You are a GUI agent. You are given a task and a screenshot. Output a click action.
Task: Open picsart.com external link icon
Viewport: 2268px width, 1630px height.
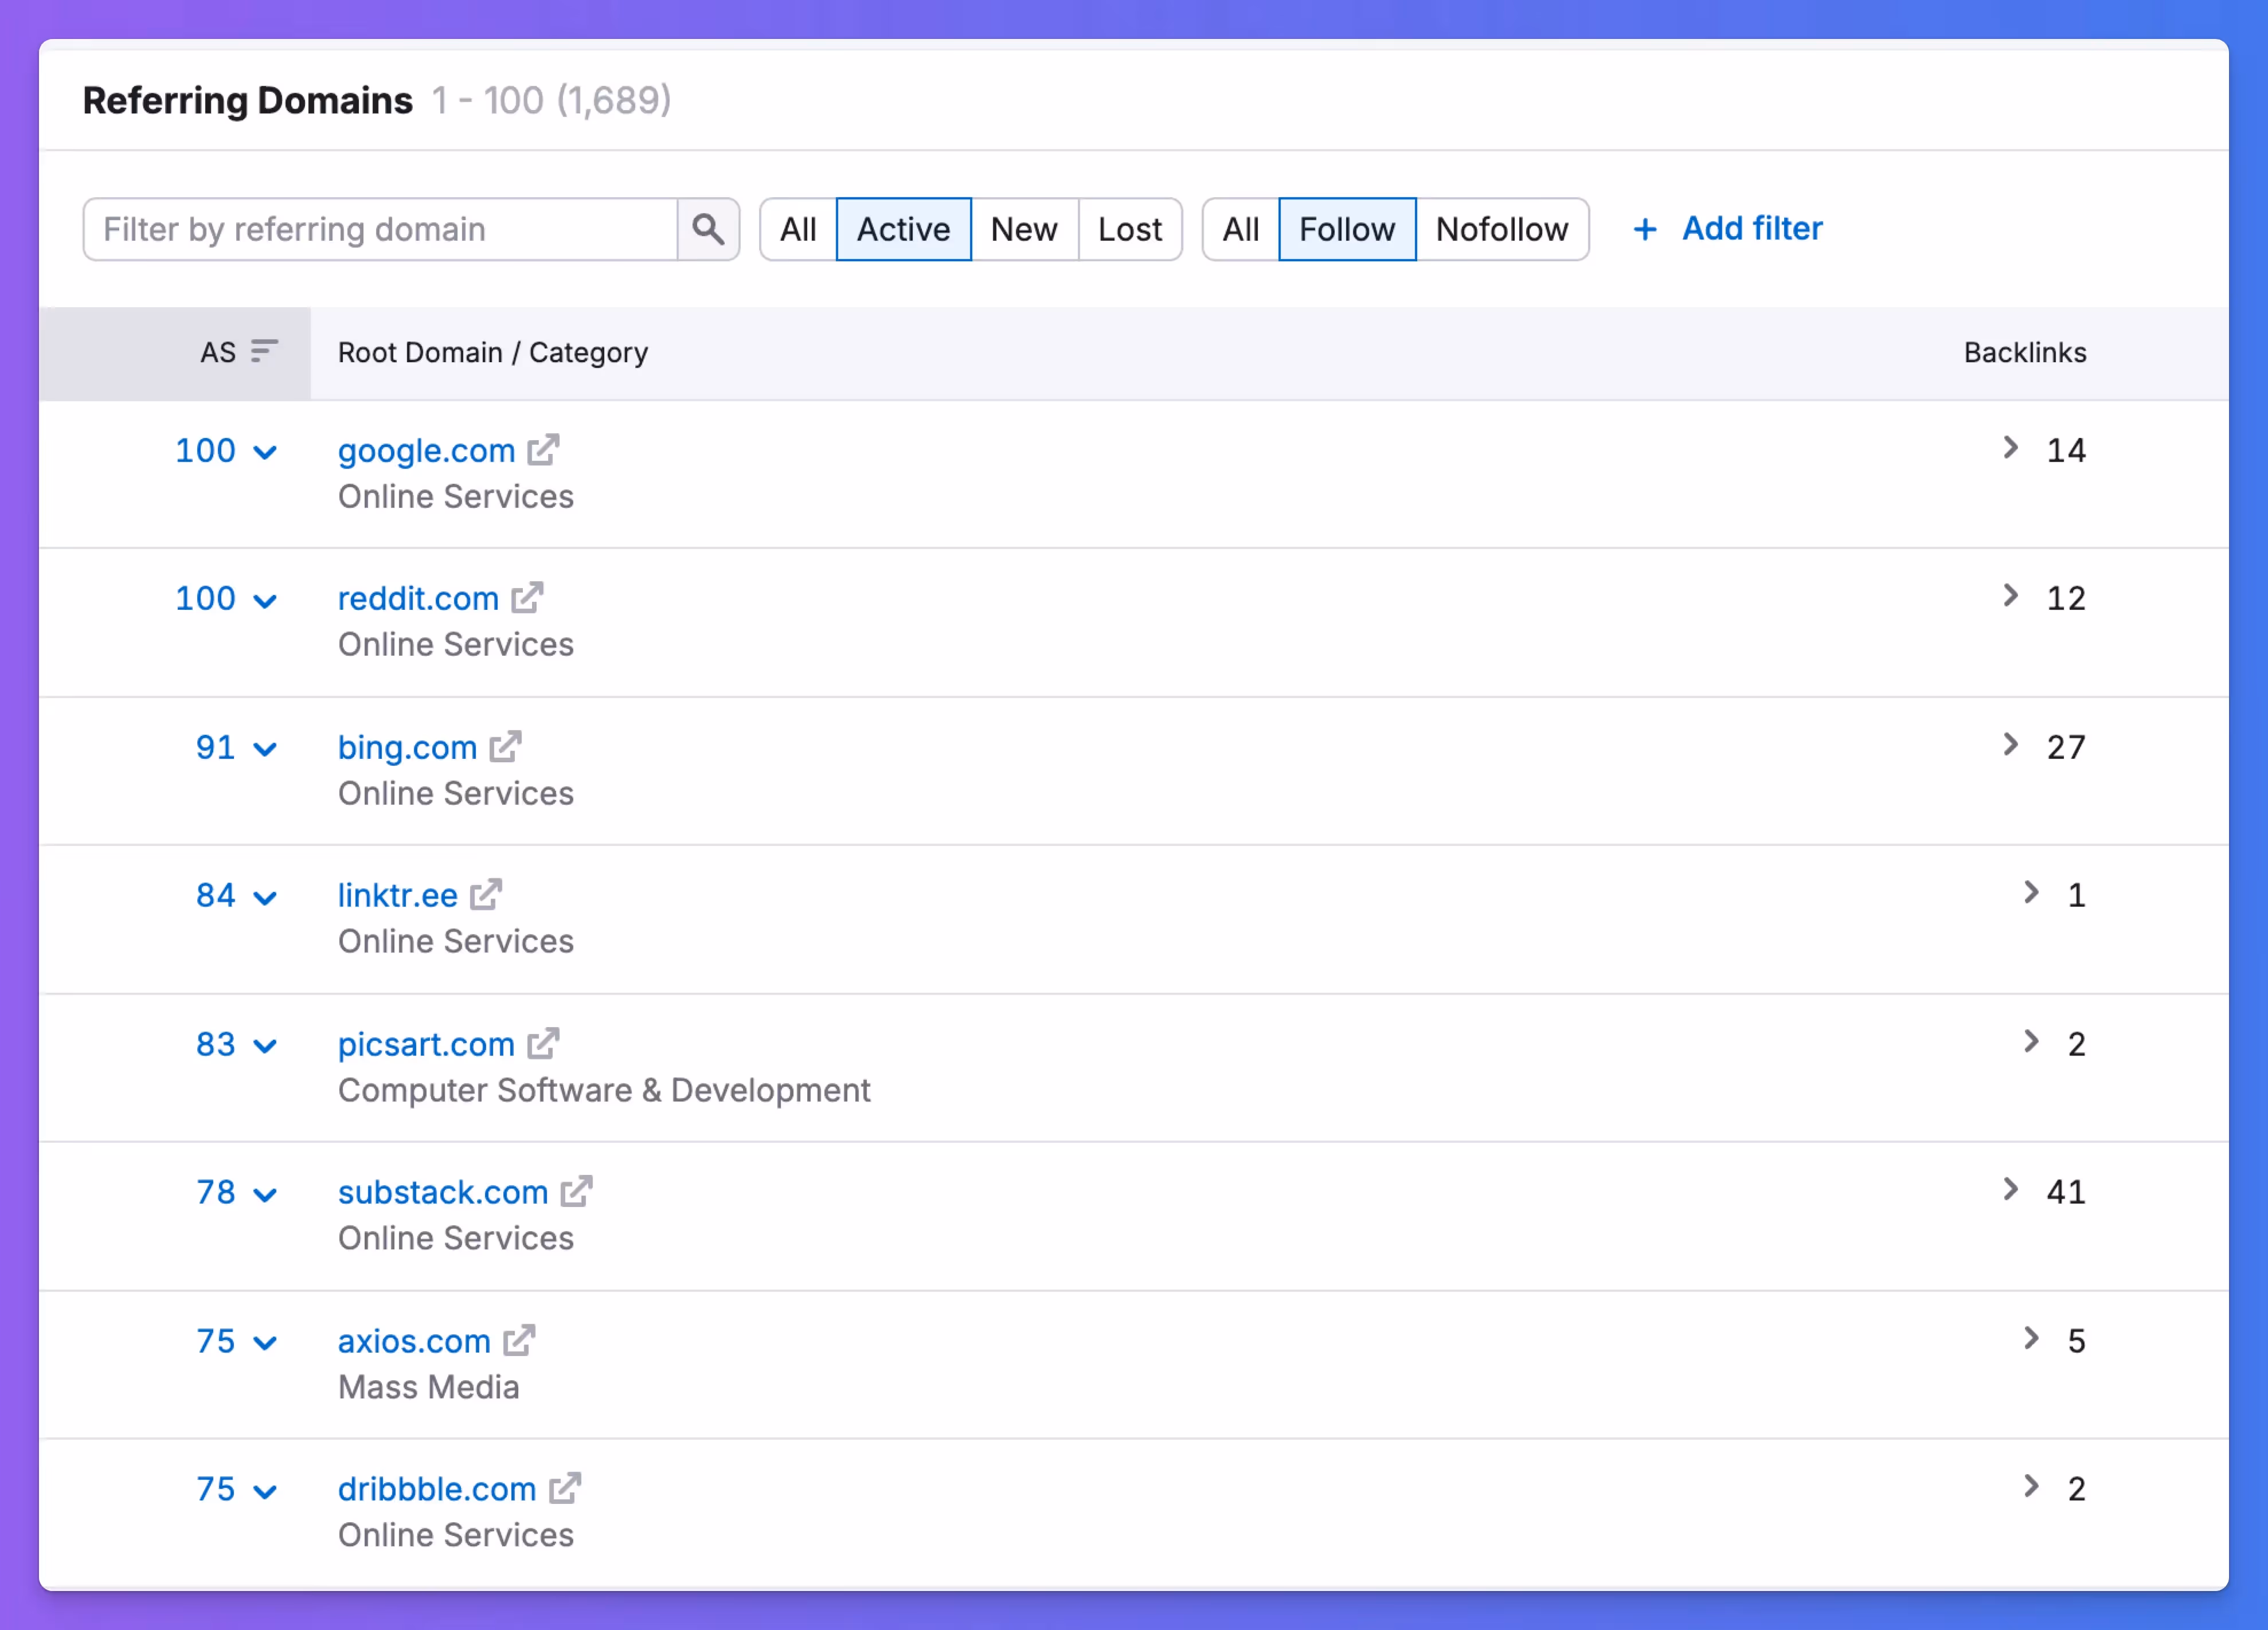click(543, 1044)
